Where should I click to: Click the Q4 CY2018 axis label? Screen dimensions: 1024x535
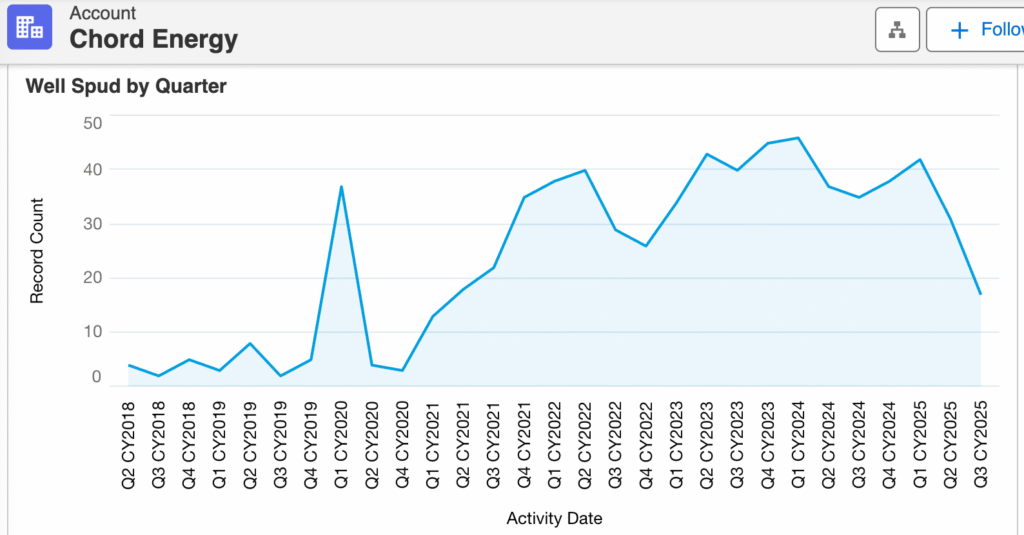coord(189,446)
